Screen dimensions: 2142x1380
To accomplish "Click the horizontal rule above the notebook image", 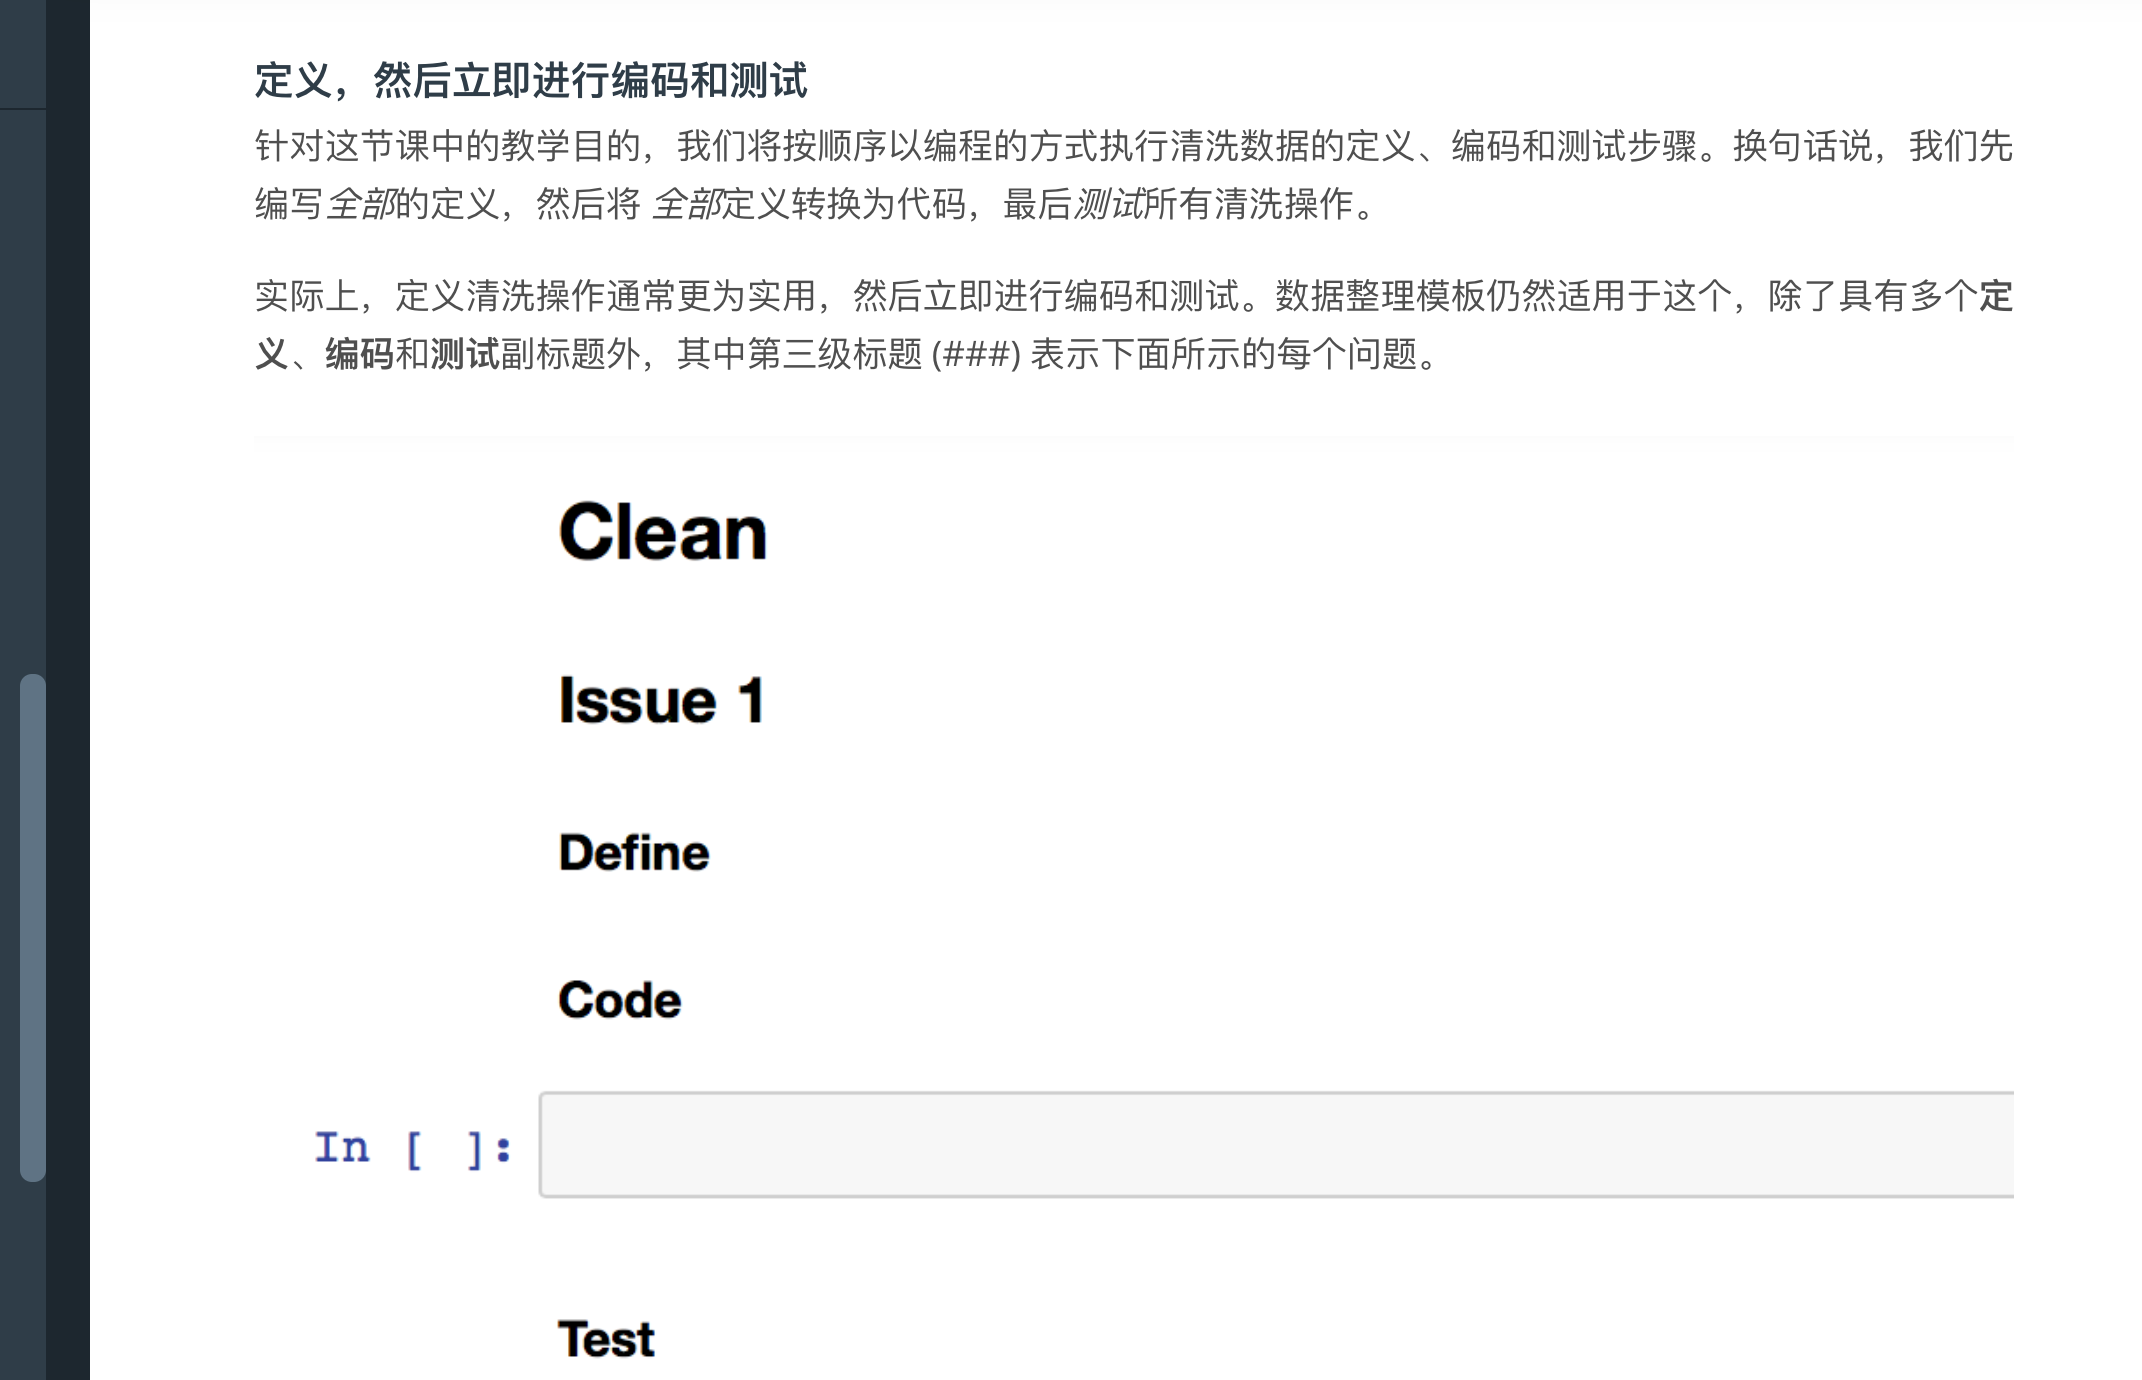I will click(1133, 437).
